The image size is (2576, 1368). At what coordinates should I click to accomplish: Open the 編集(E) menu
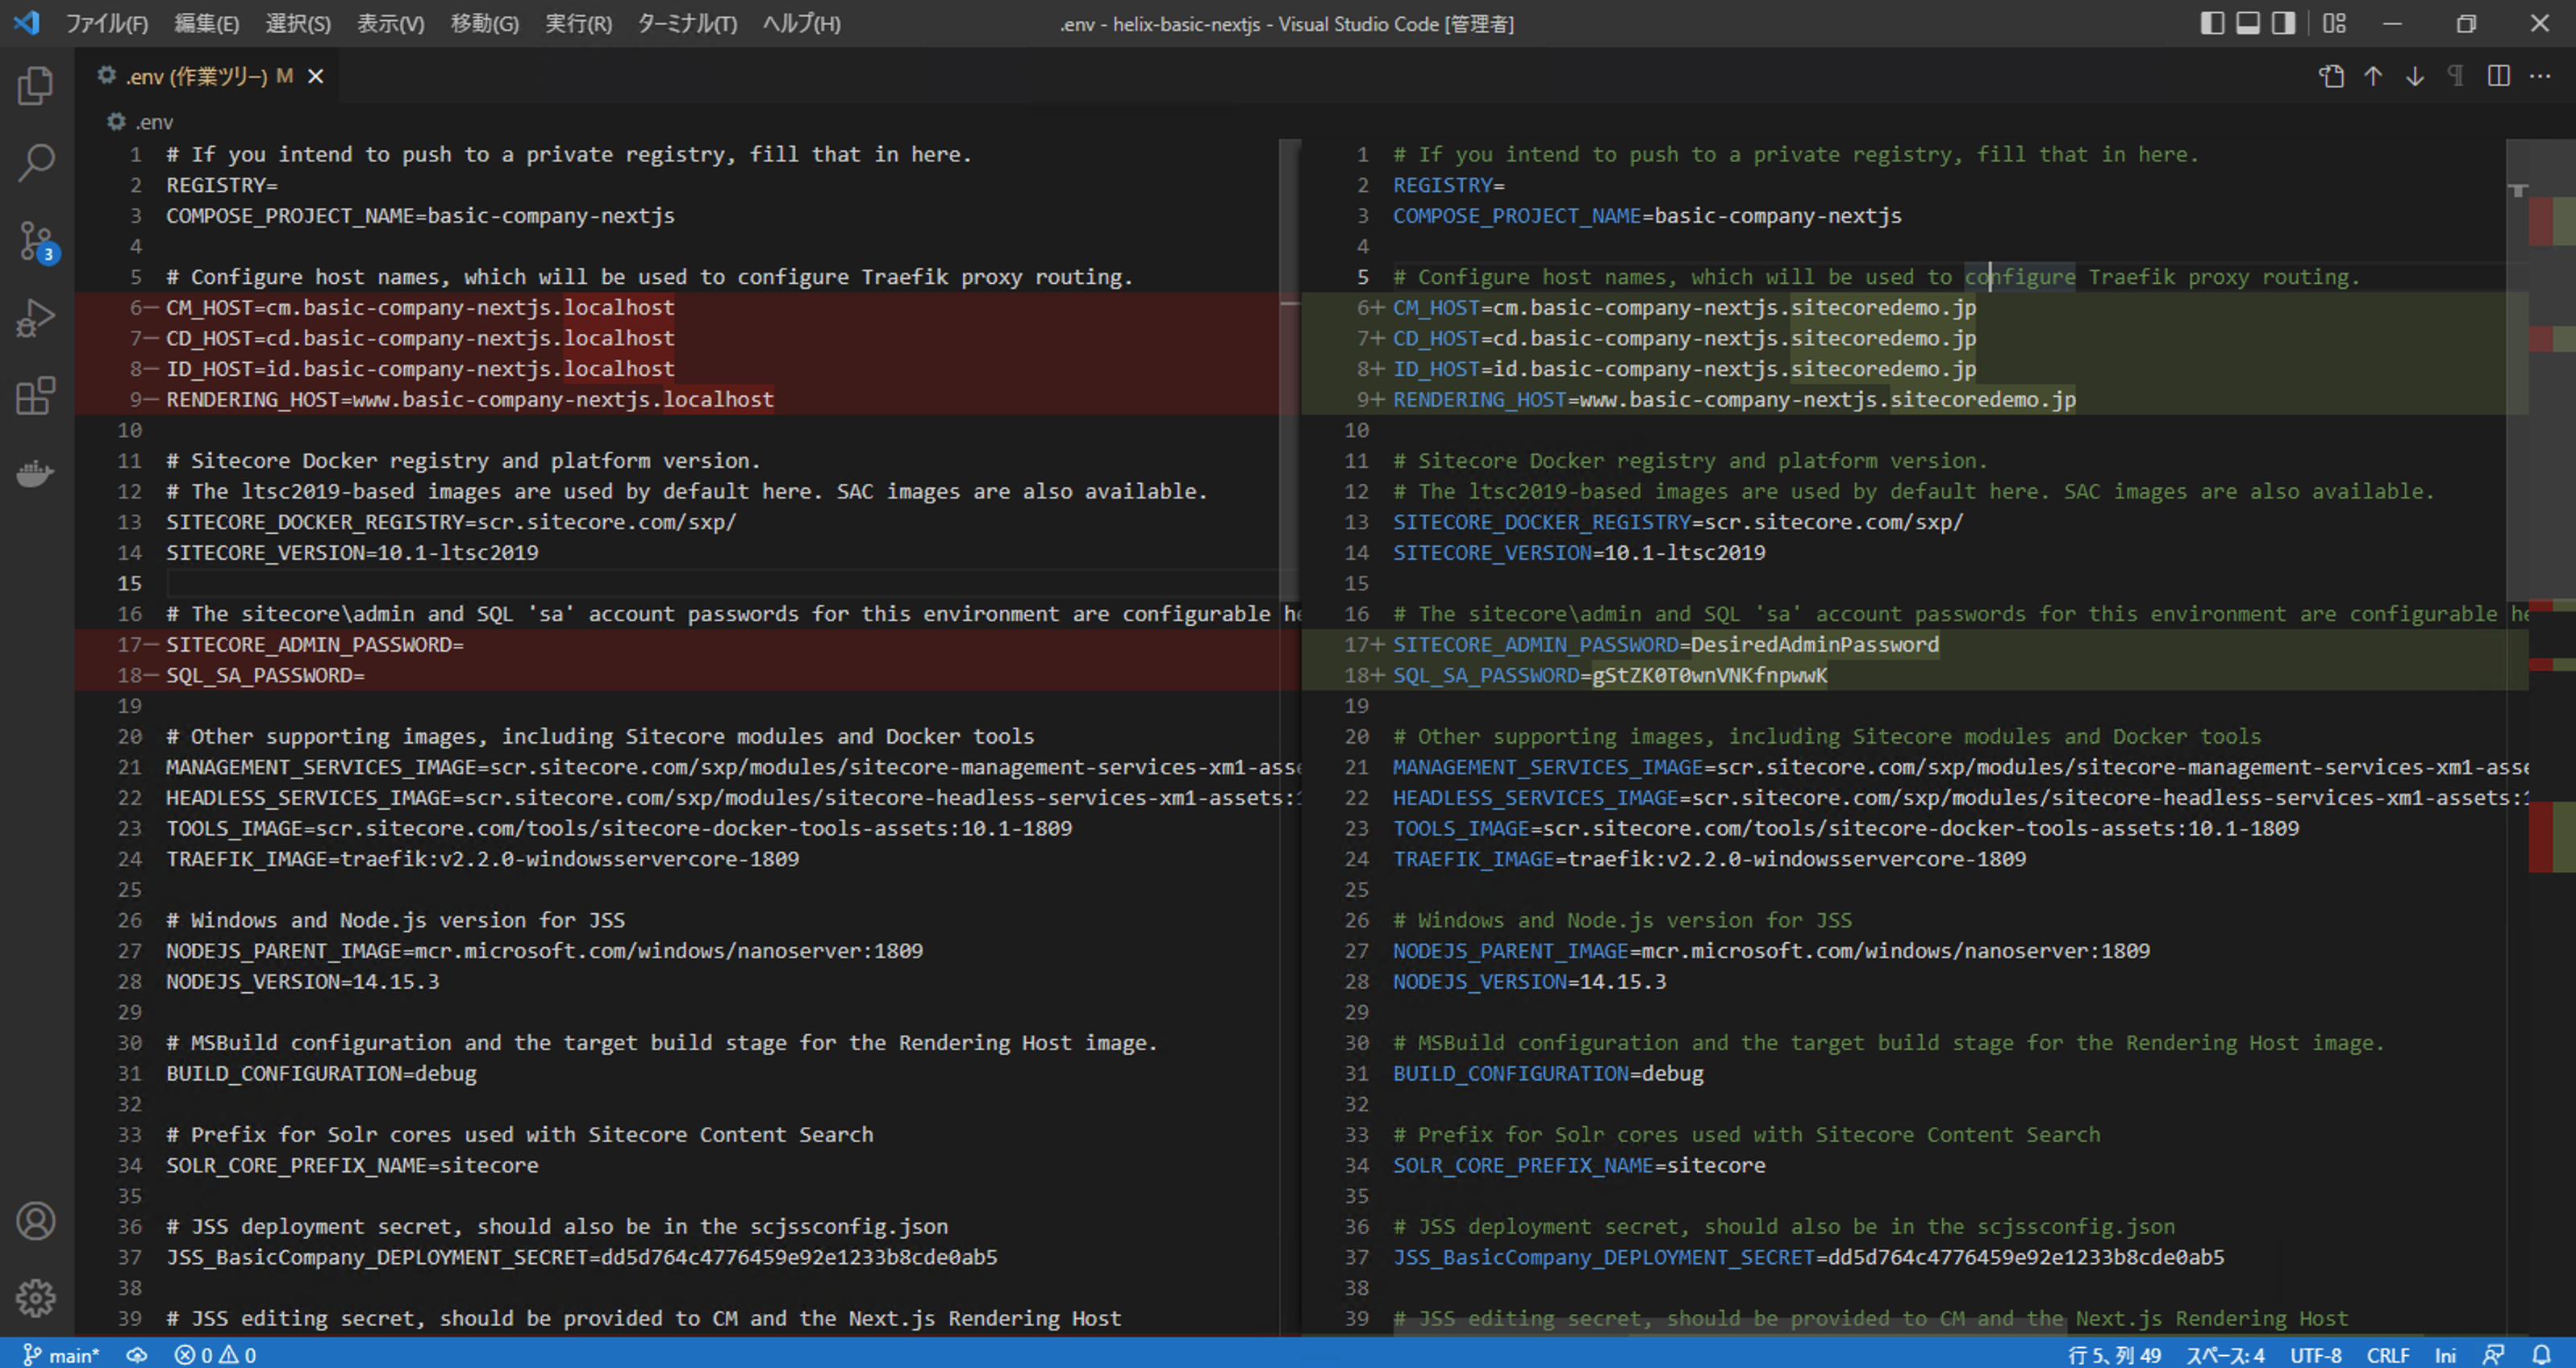point(207,23)
